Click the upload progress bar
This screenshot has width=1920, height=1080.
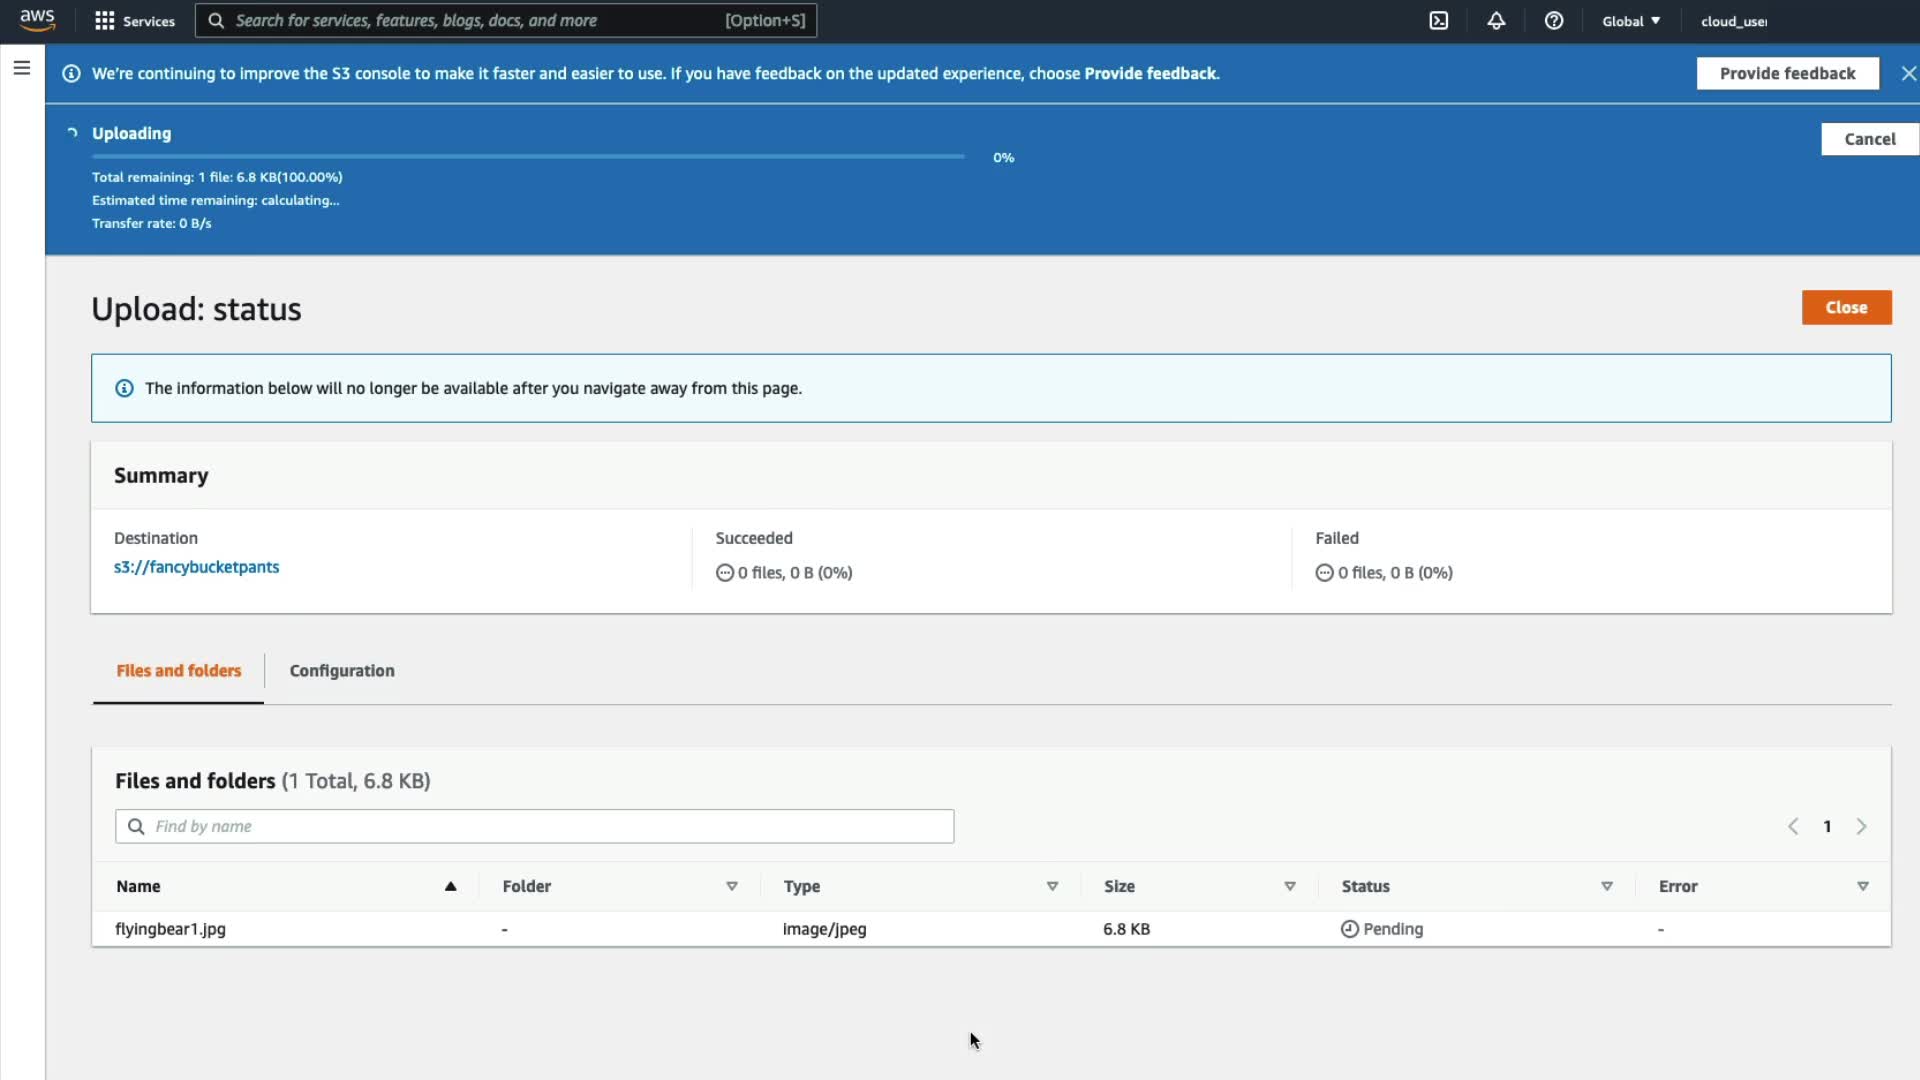pos(528,157)
